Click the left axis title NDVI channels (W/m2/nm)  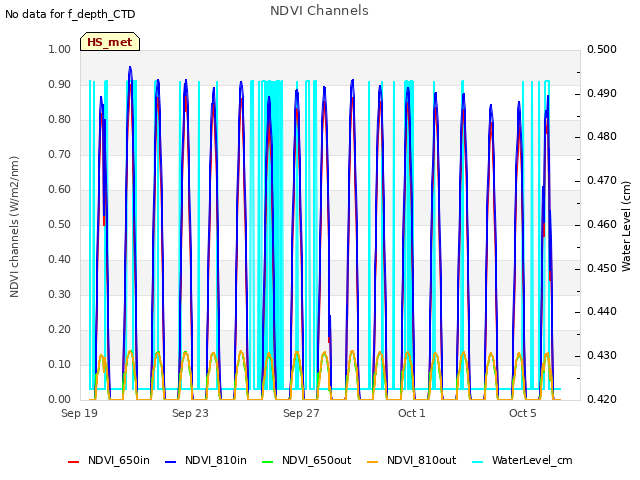(14, 227)
